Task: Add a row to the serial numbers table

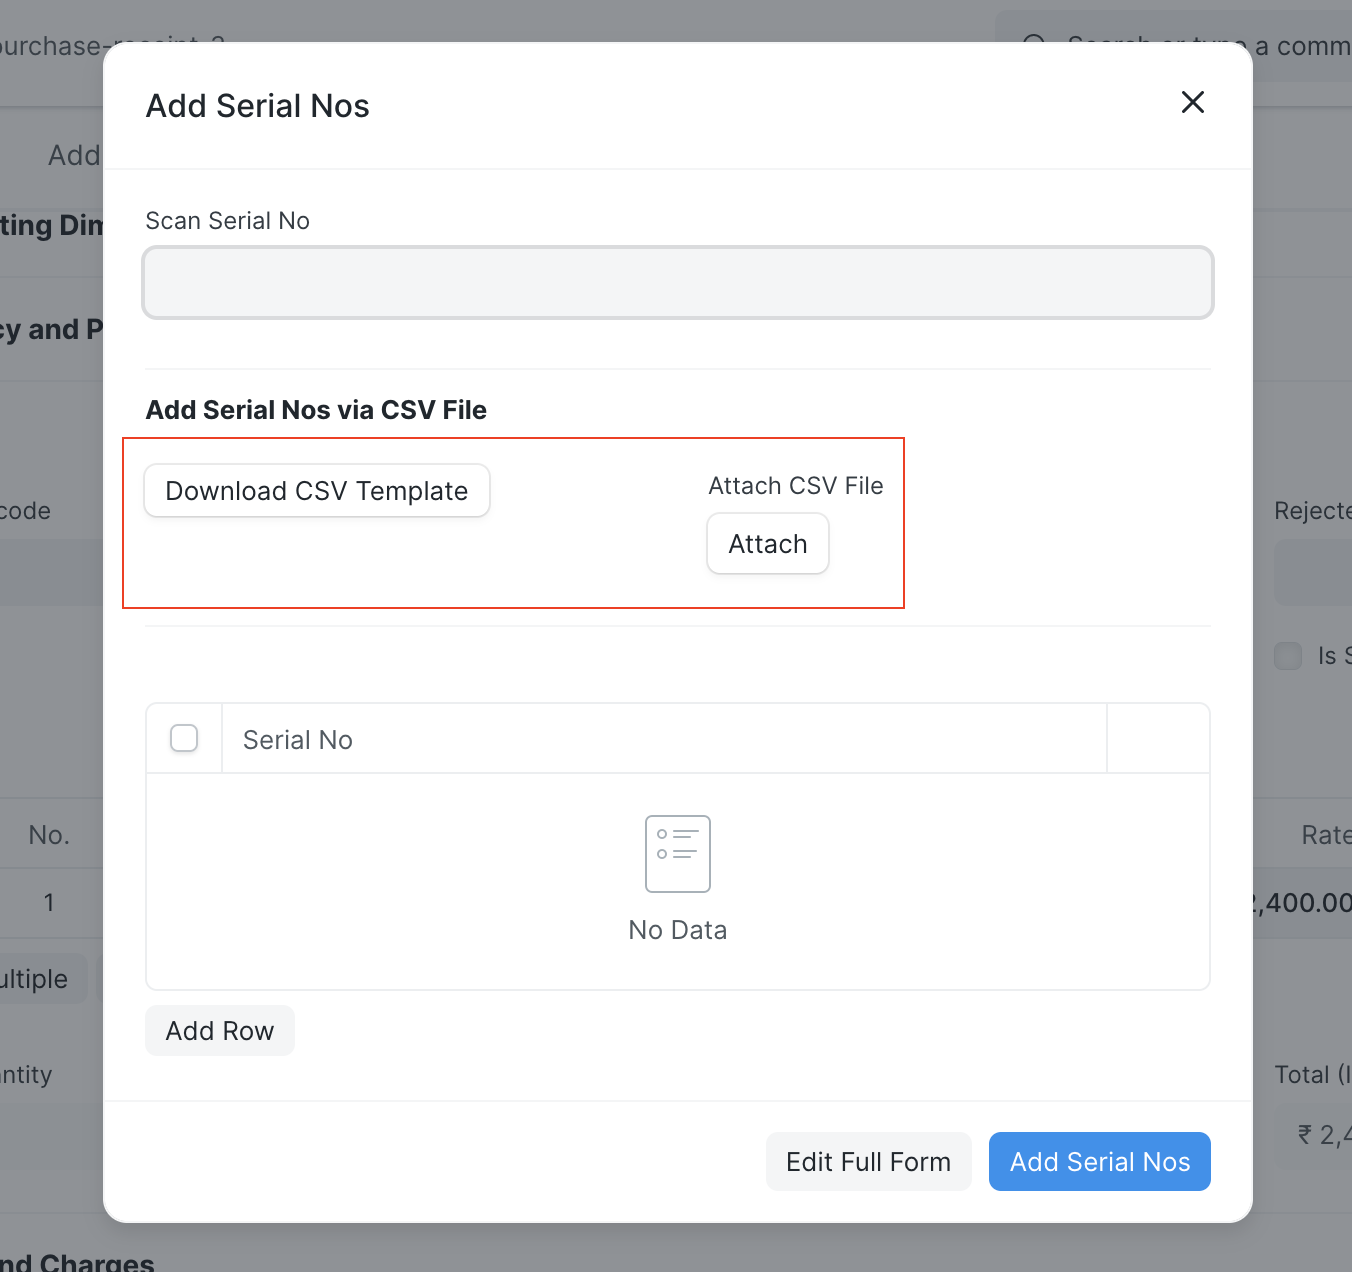Action: pos(219,1030)
